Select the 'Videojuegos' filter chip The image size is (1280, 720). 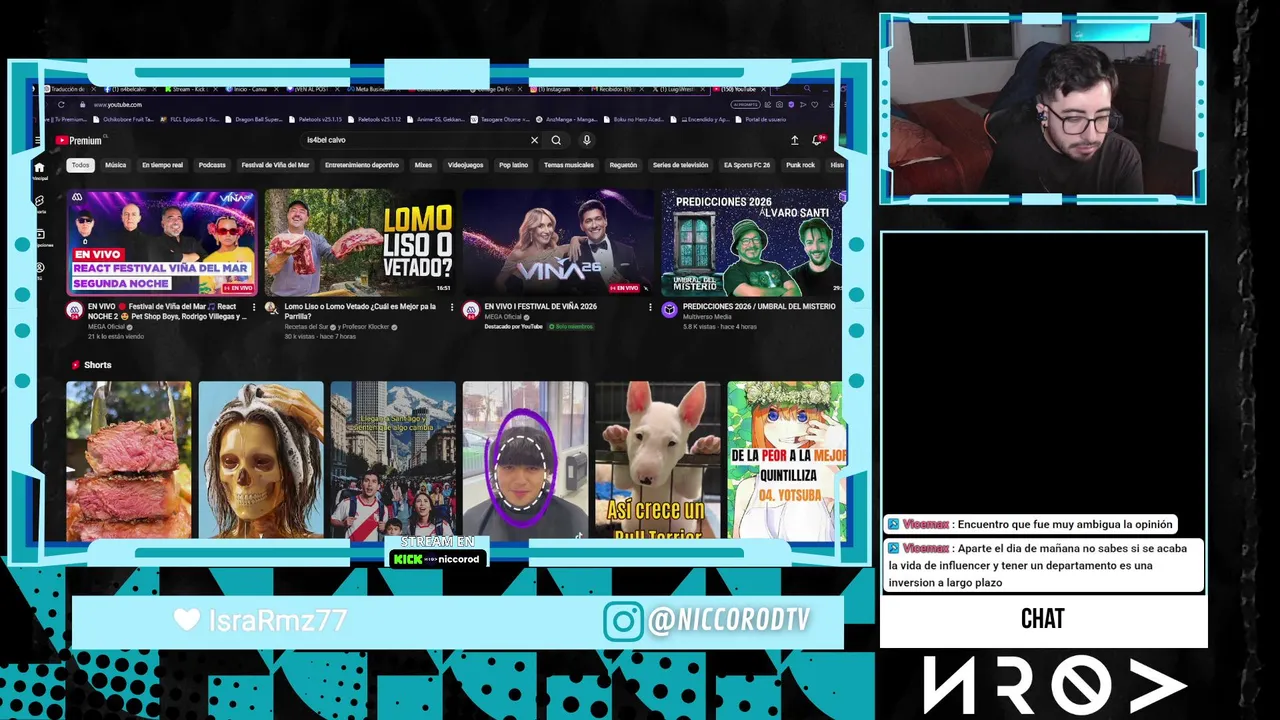pos(466,165)
